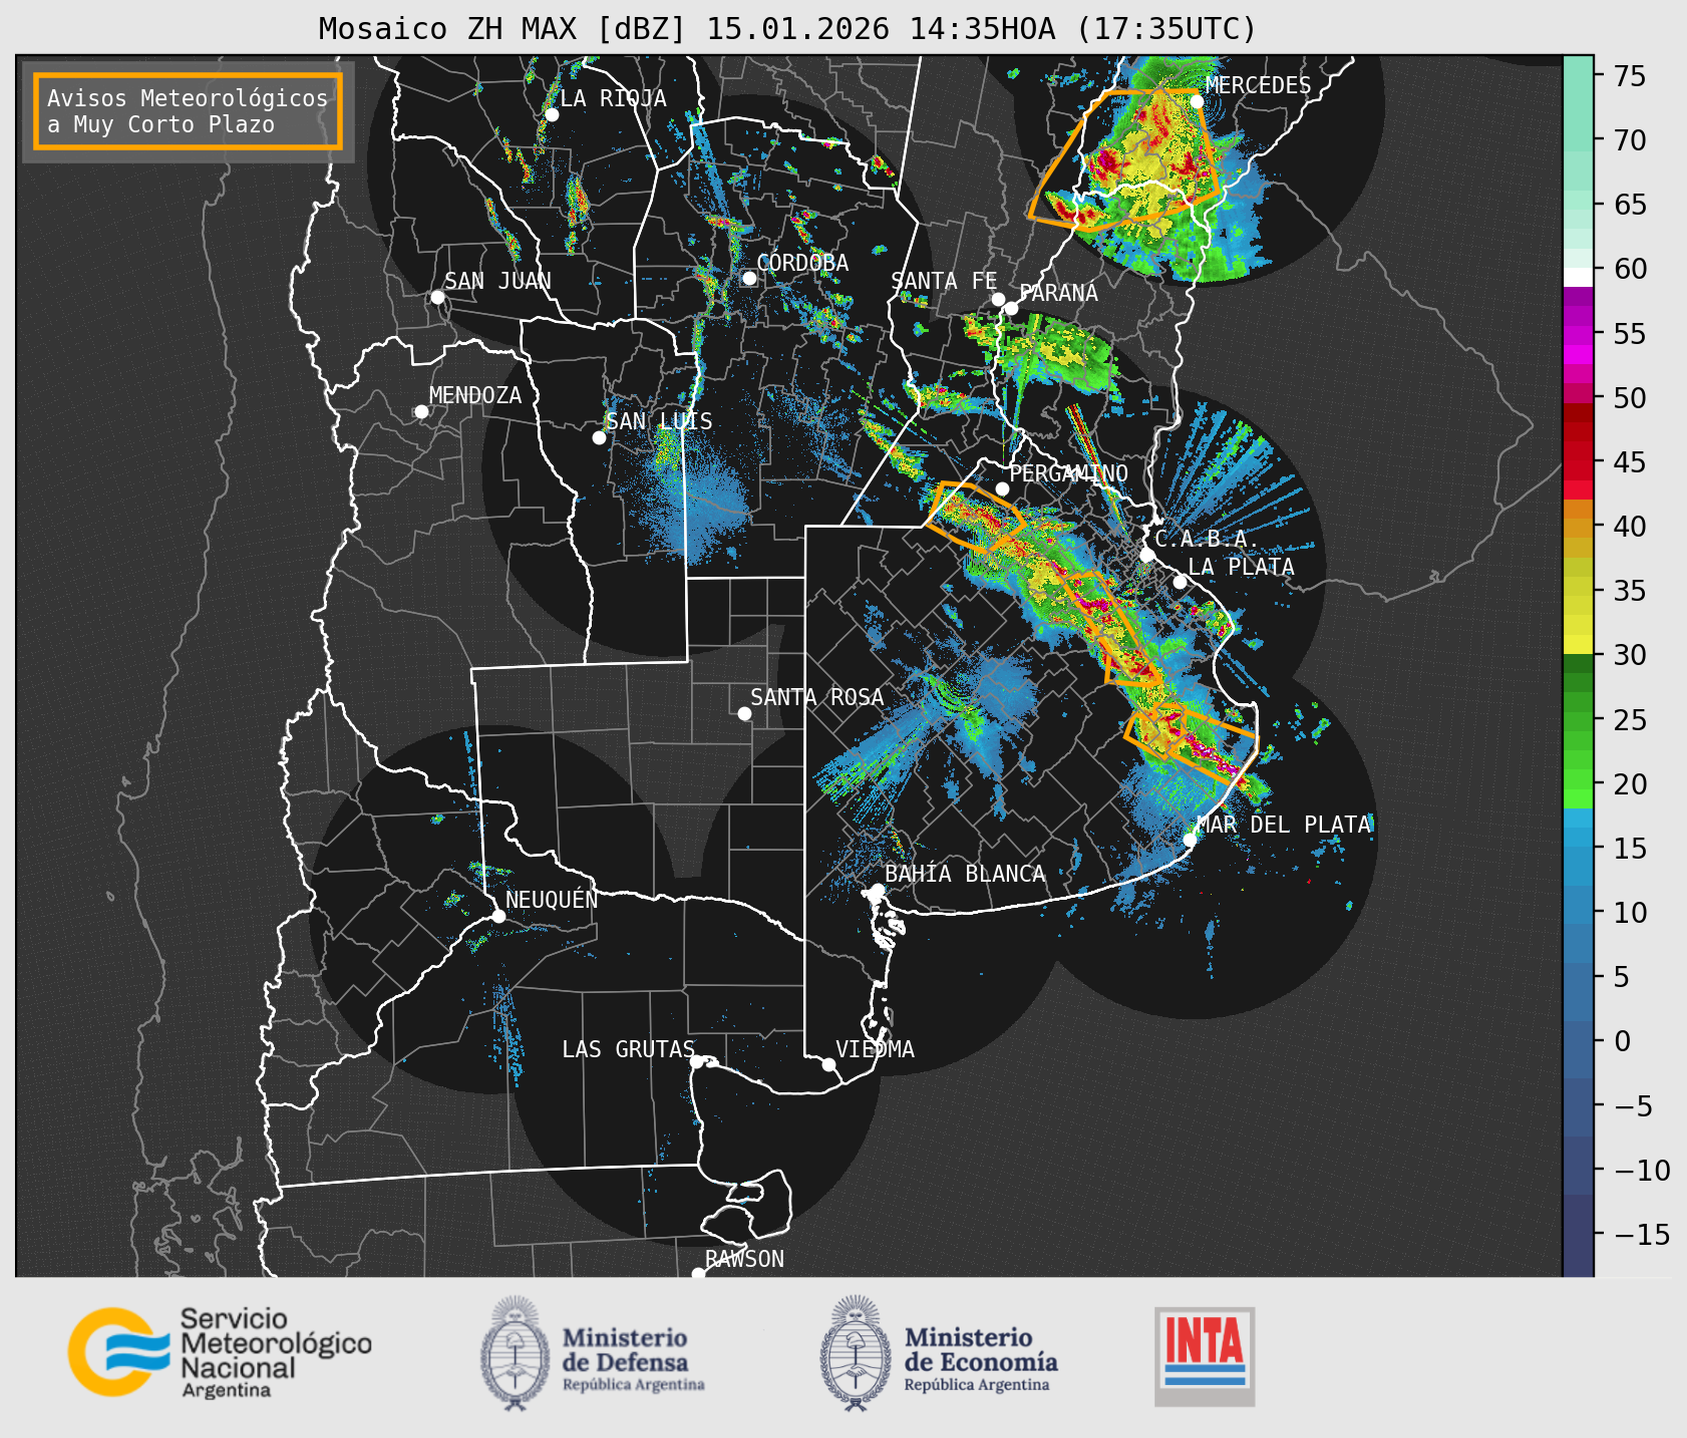
Task: Click the -15 dBZ dark band on scale
Action: click(1578, 1235)
